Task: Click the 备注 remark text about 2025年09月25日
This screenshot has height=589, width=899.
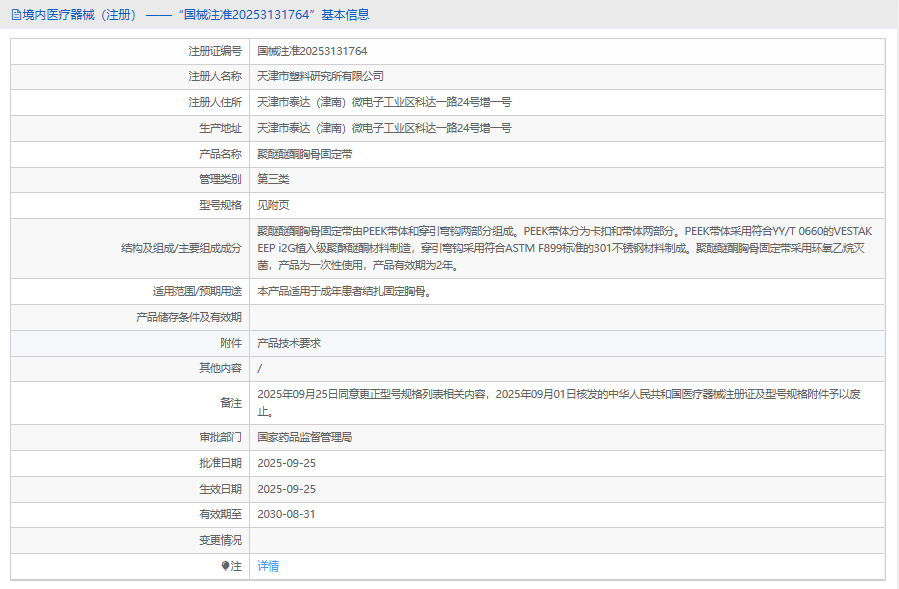Action: pyautogui.click(x=559, y=403)
